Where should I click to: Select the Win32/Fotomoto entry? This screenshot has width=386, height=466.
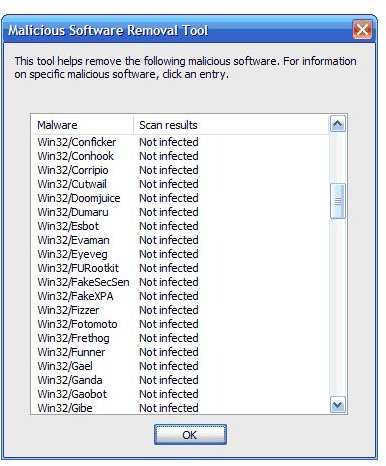(x=77, y=324)
